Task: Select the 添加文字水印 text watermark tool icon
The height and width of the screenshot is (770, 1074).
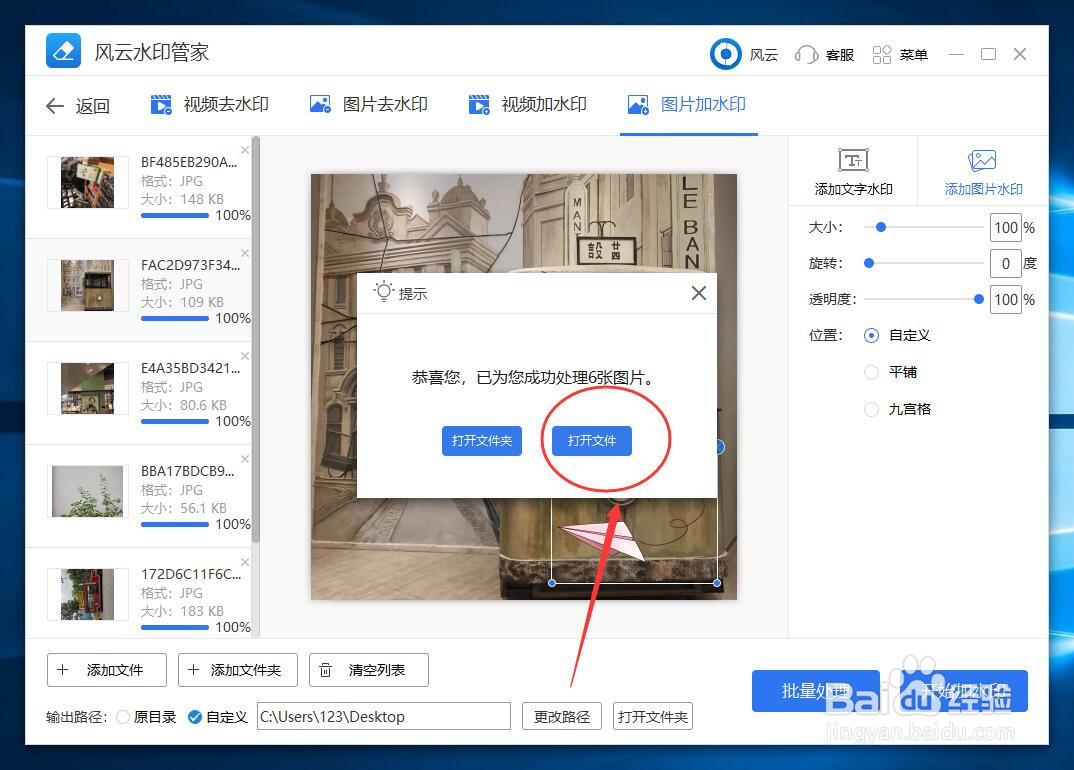Action: pyautogui.click(x=853, y=160)
